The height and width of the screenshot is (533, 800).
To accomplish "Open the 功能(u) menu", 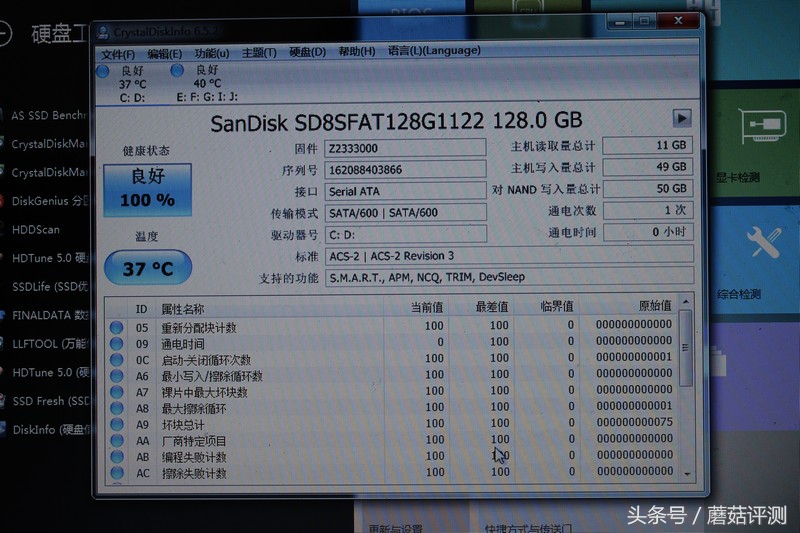I will click(212, 54).
